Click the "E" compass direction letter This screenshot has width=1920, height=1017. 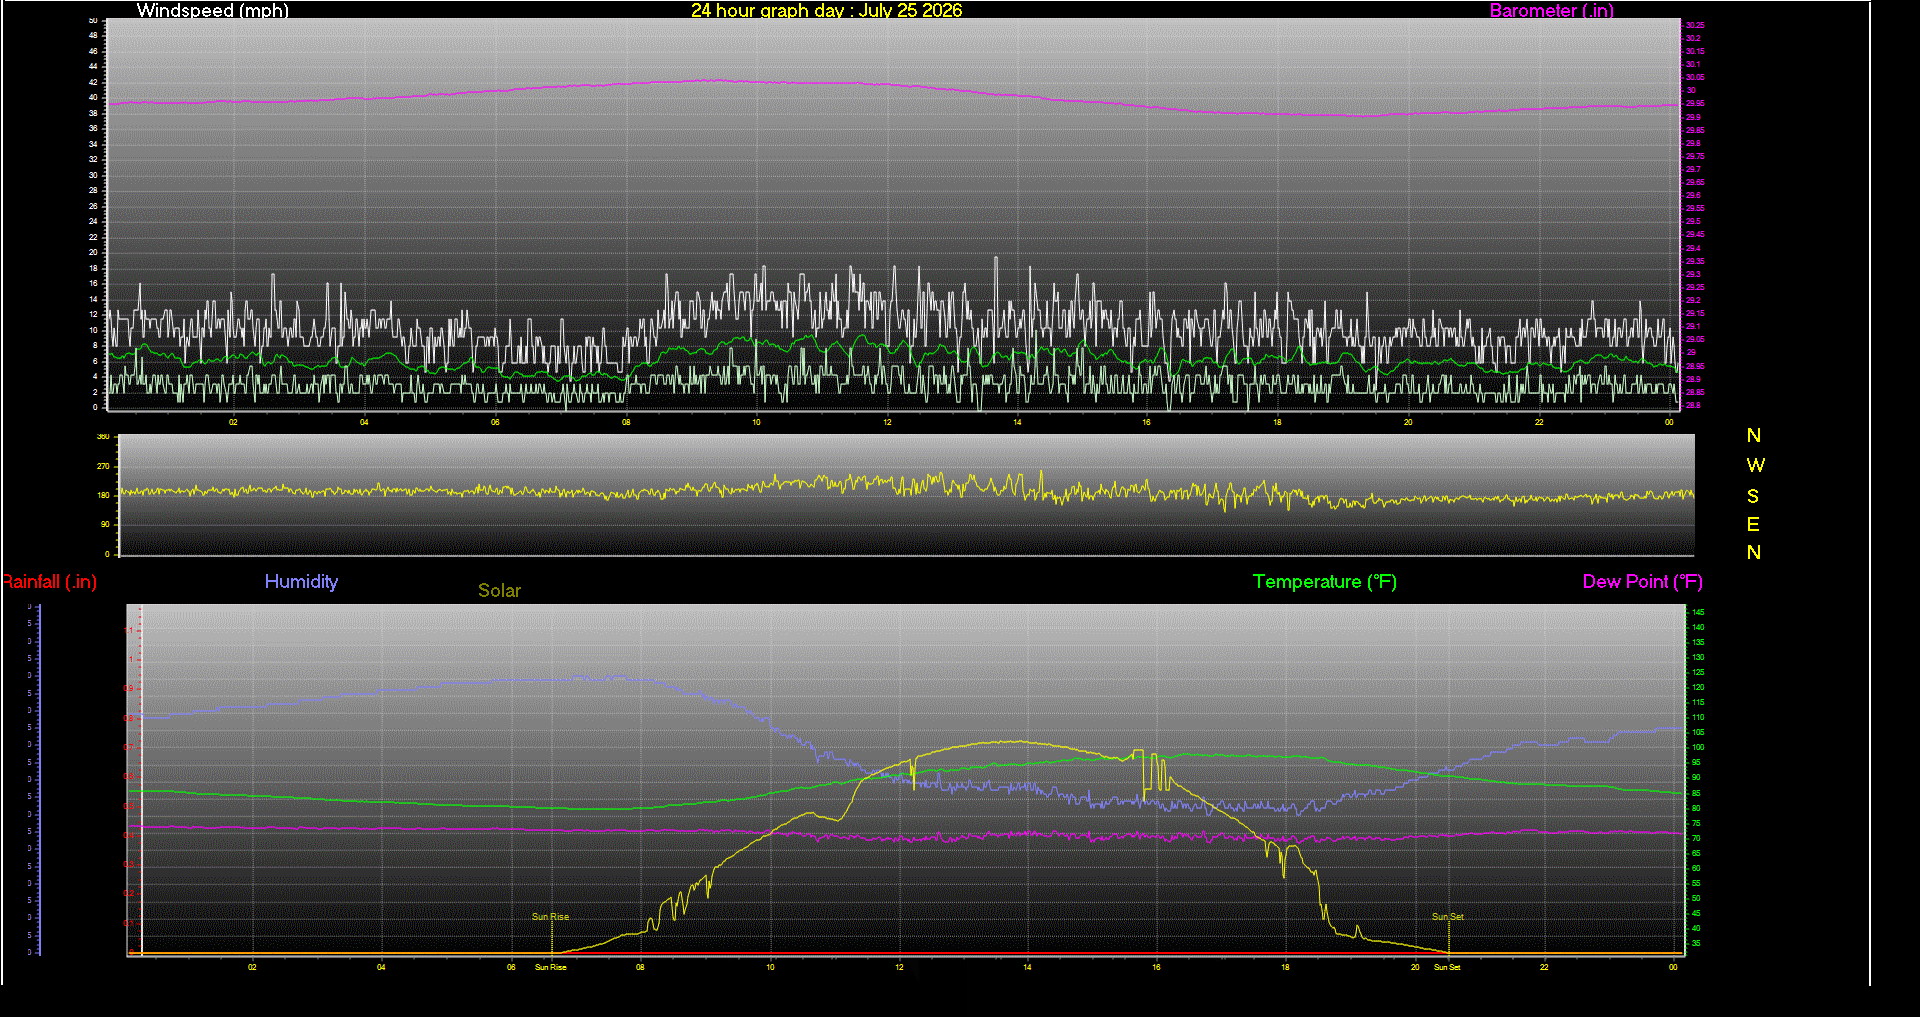(1753, 524)
